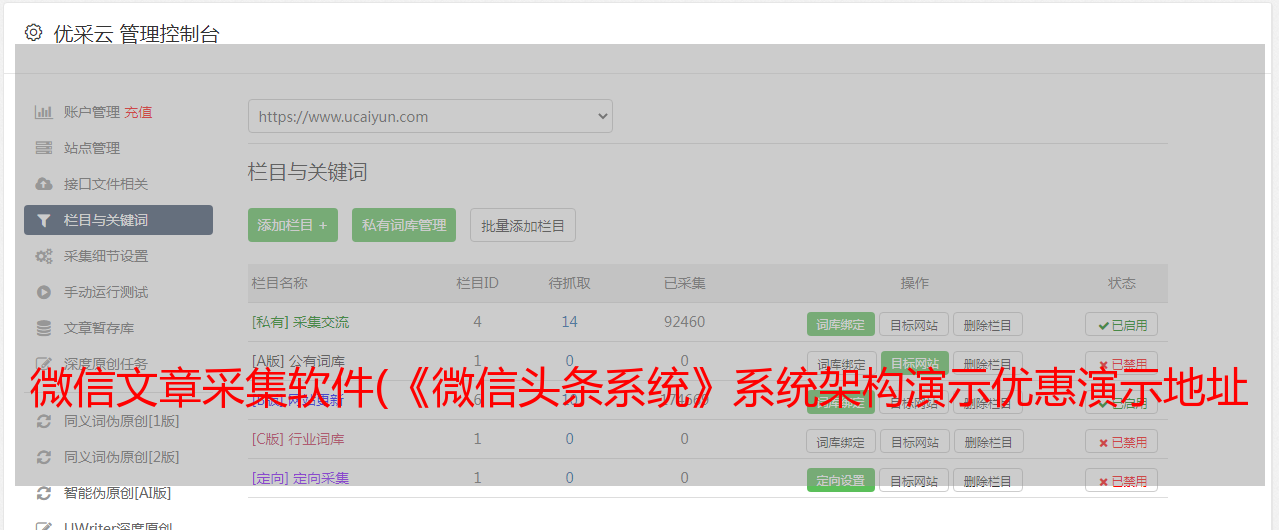1279x530 pixels.
Task: Click the gears icon beside 采集细节设置
Action: pos(44,256)
